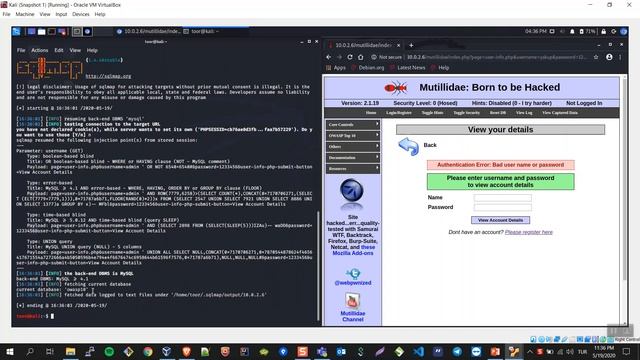640x360 pixels.
Task: Expand Core Controls side menu
Action: [353, 124]
